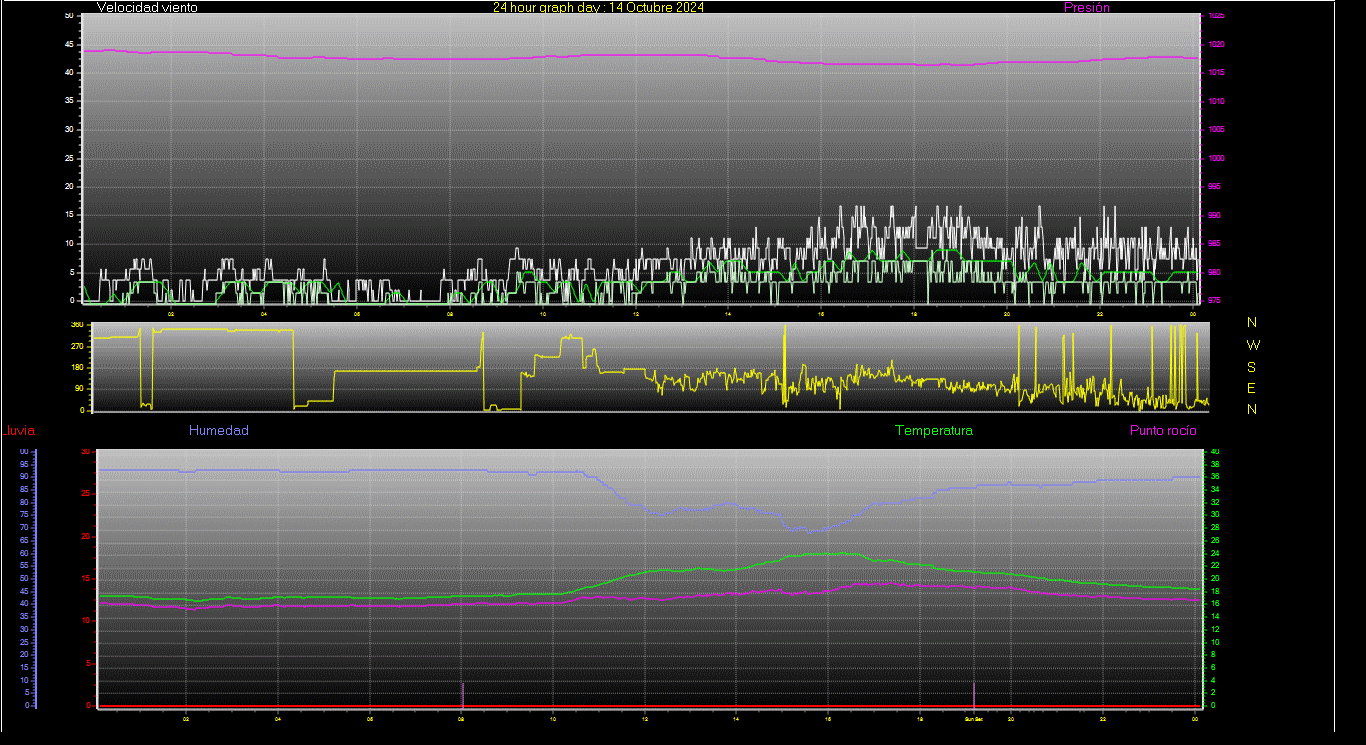Click the "Presión" legend label

click(x=1087, y=7)
